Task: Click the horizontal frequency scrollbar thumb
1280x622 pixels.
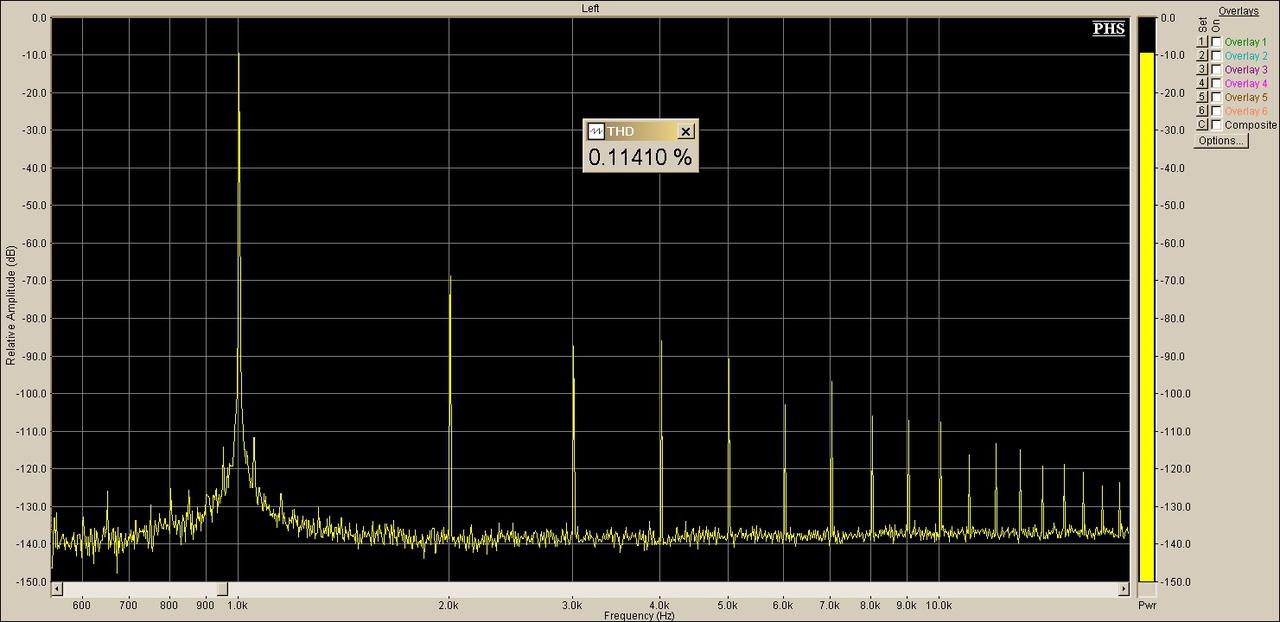Action: click(x=222, y=589)
